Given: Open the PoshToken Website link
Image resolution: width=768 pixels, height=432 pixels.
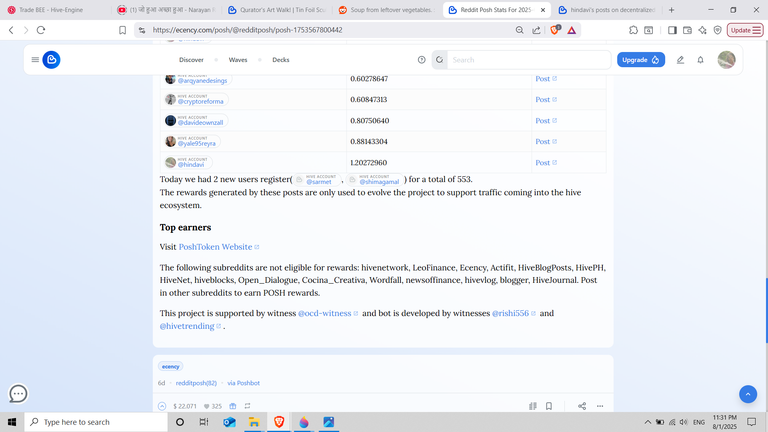Looking at the screenshot, I should pyautogui.click(x=218, y=247).
